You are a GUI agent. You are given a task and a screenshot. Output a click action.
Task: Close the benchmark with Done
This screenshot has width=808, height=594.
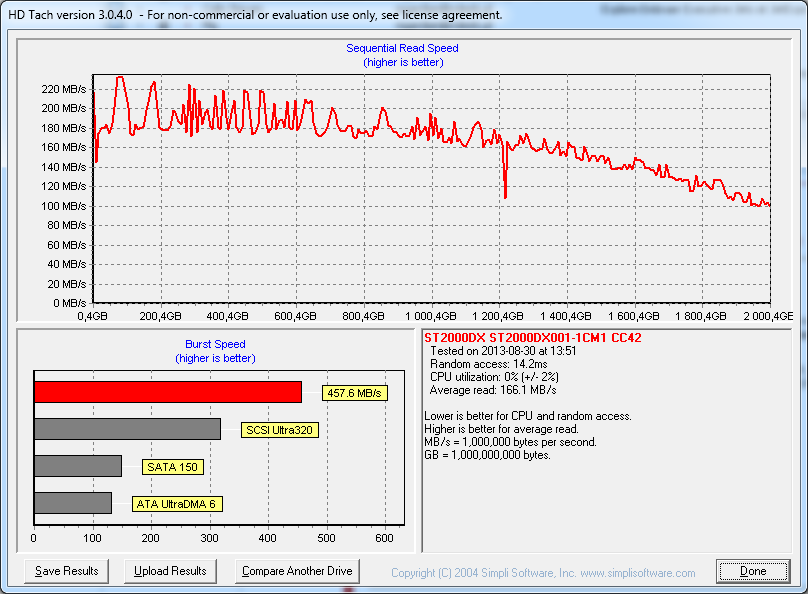(753, 571)
